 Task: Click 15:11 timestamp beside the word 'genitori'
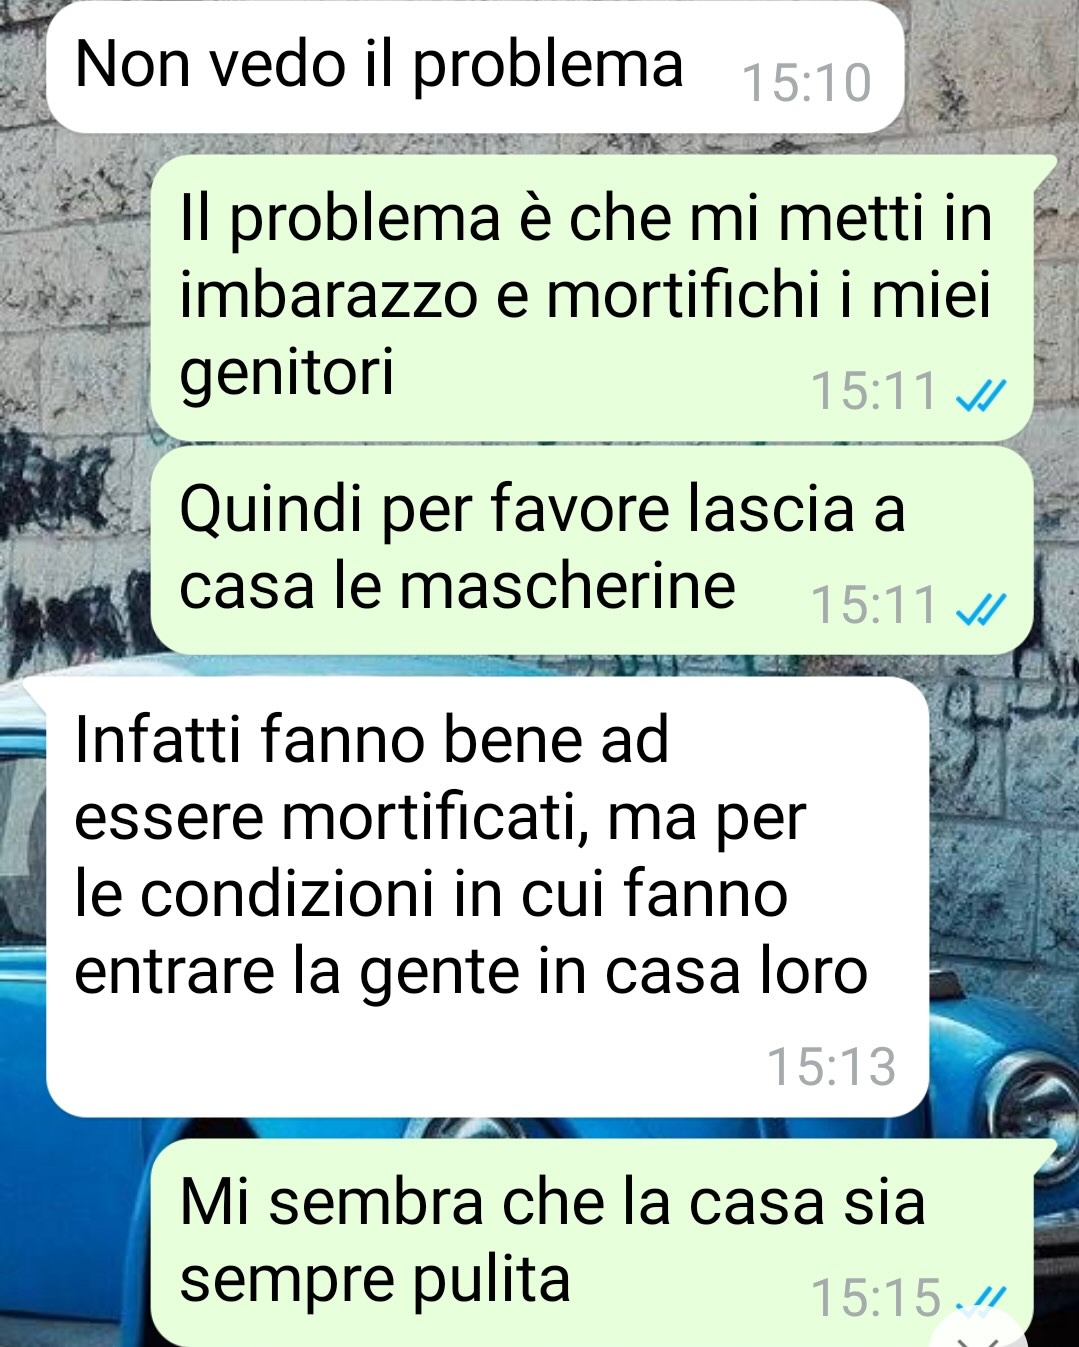pos(874,391)
